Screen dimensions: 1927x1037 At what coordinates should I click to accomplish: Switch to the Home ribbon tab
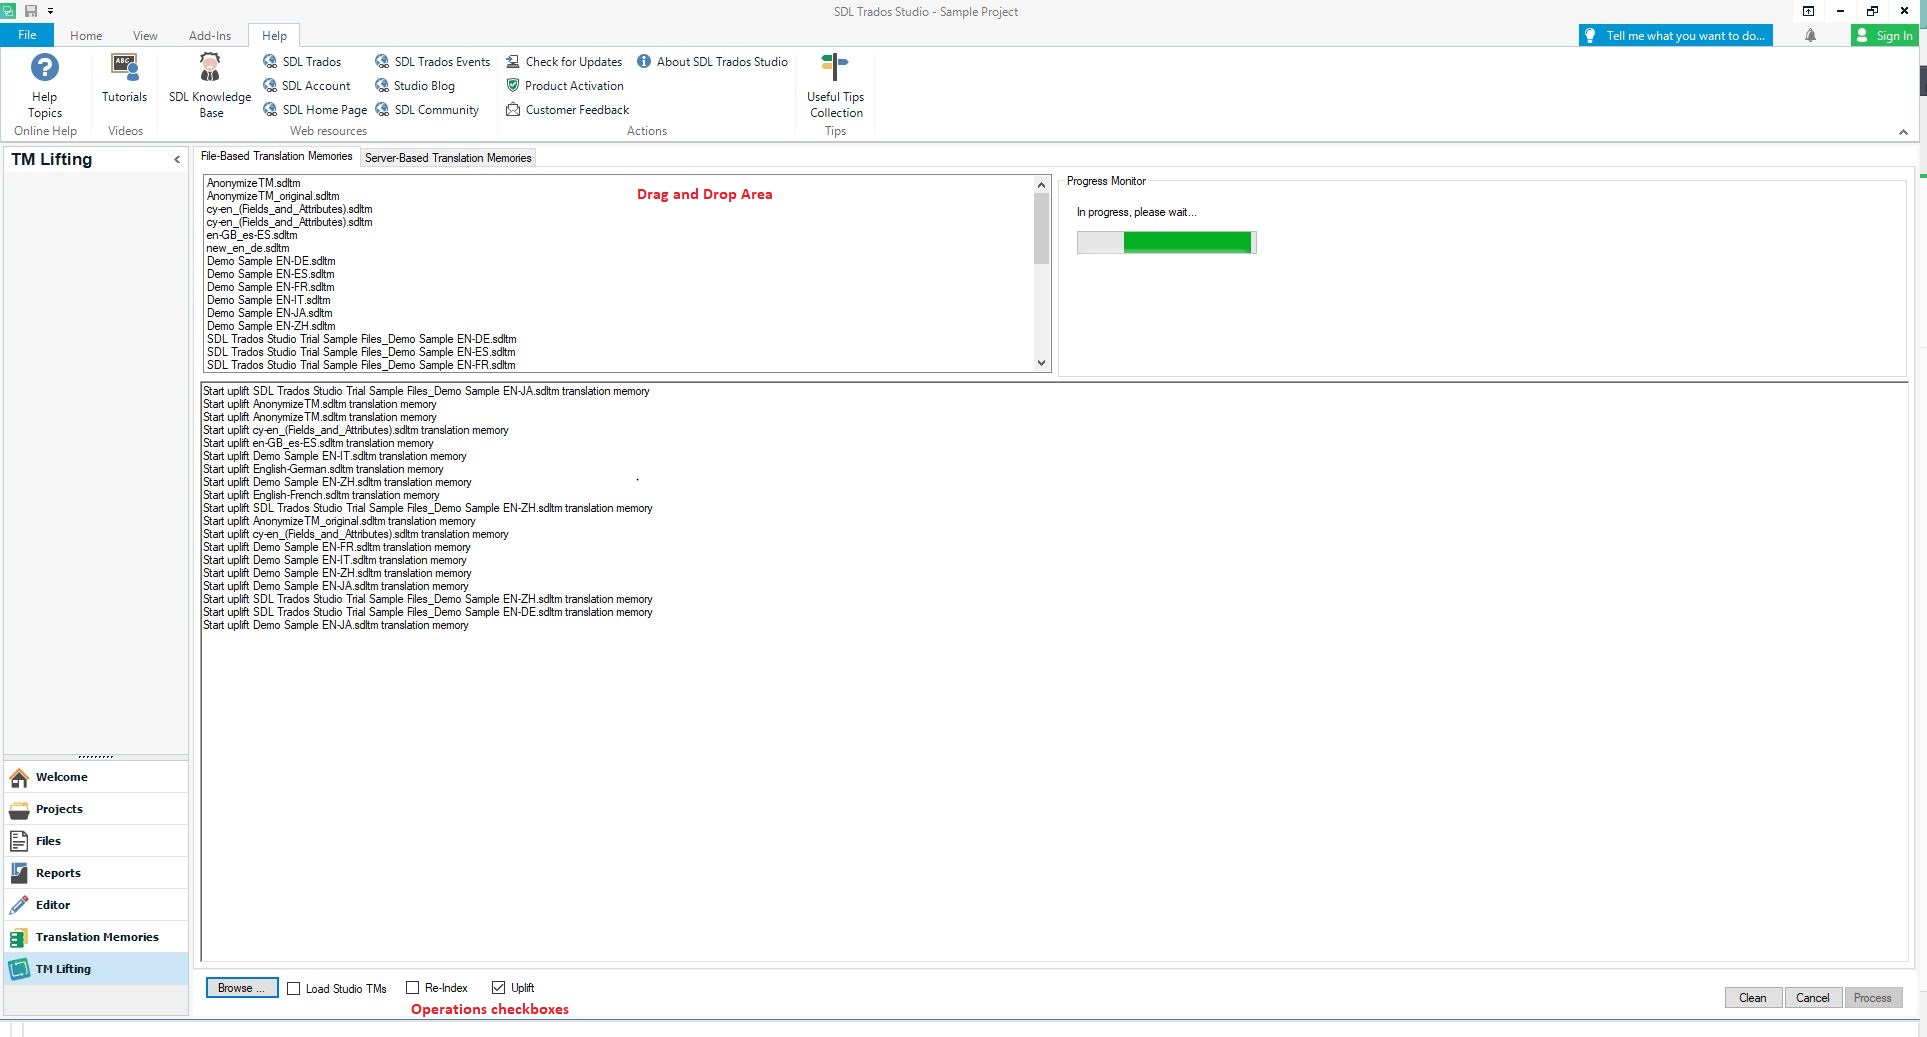coord(86,35)
